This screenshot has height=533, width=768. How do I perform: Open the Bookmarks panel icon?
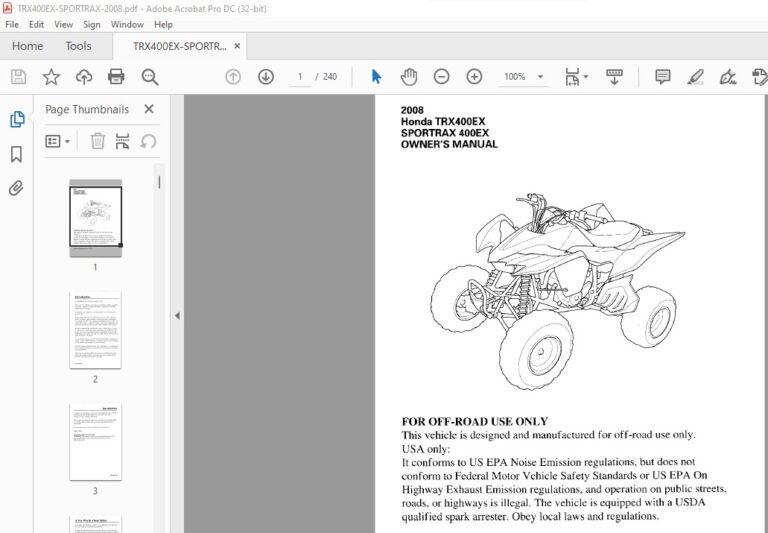[x=16, y=154]
